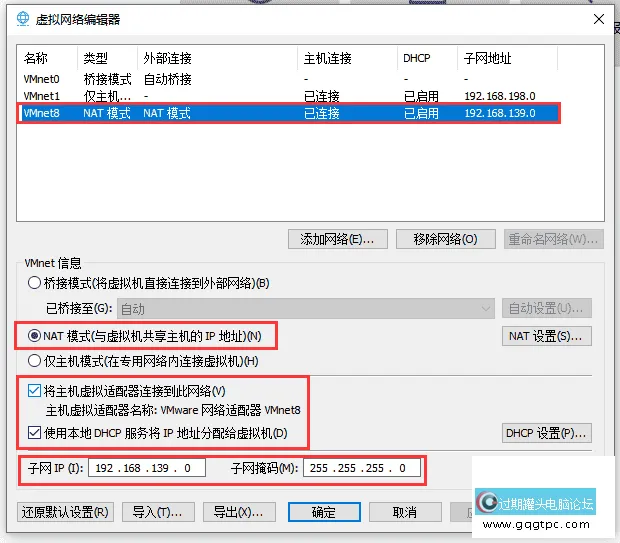Choose the 仅主机模式 radio button
Screen dimensions: 620x543
click(x=34, y=361)
